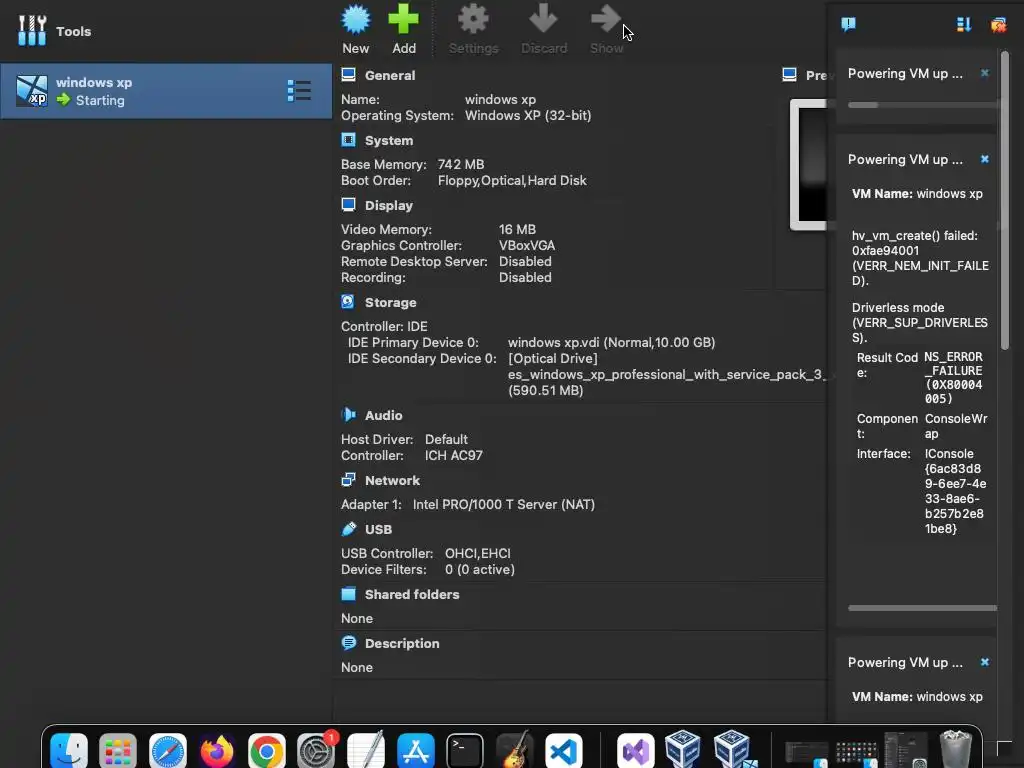Open the windows xp machine menu list icon
Viewport: 1024px width, 768px height.
(299, 91)
